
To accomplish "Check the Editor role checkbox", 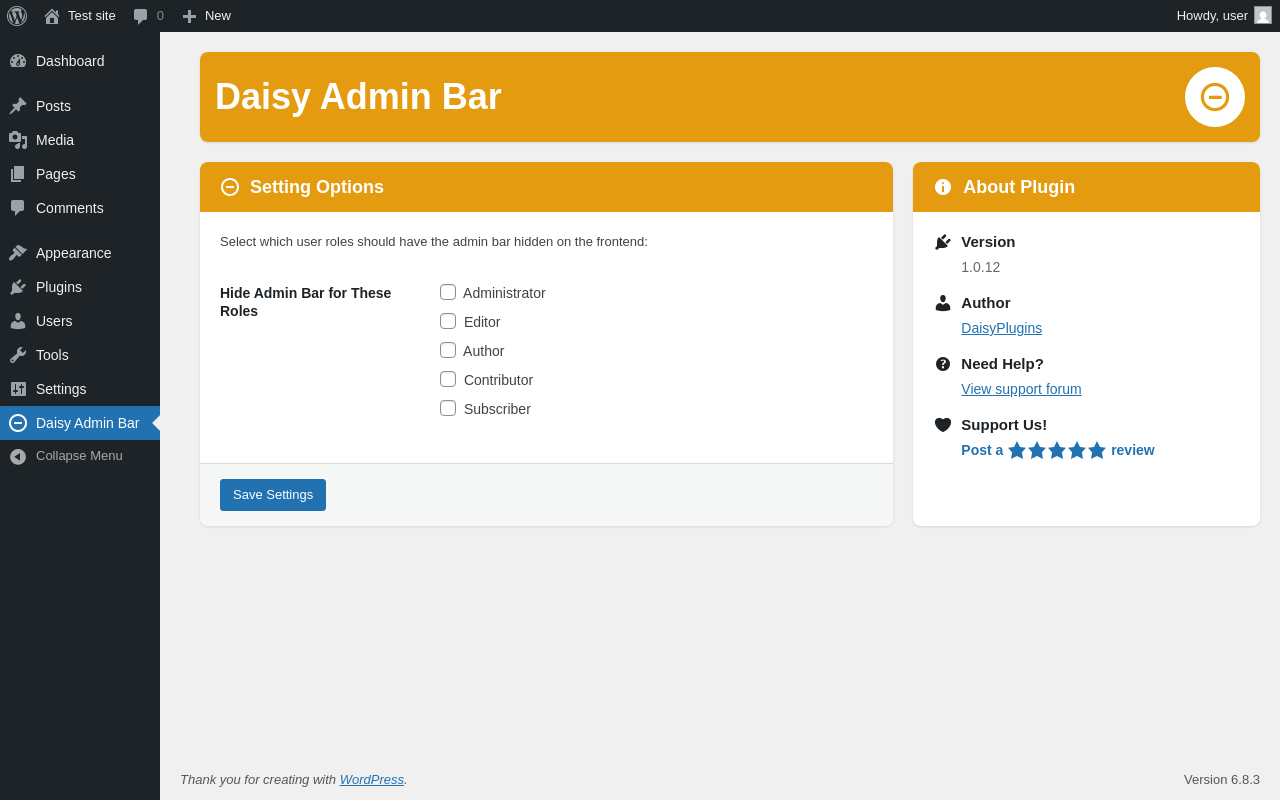I will (448, 321).
